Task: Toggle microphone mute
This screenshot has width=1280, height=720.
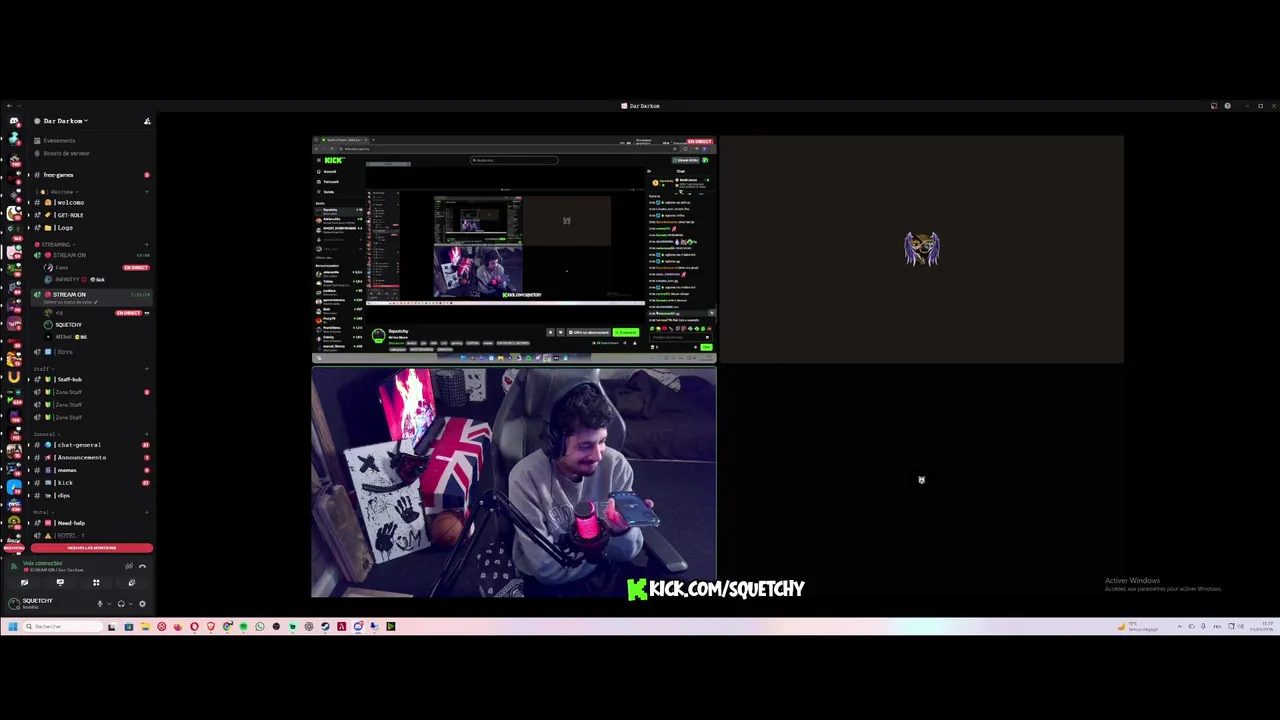Action: 100,604
